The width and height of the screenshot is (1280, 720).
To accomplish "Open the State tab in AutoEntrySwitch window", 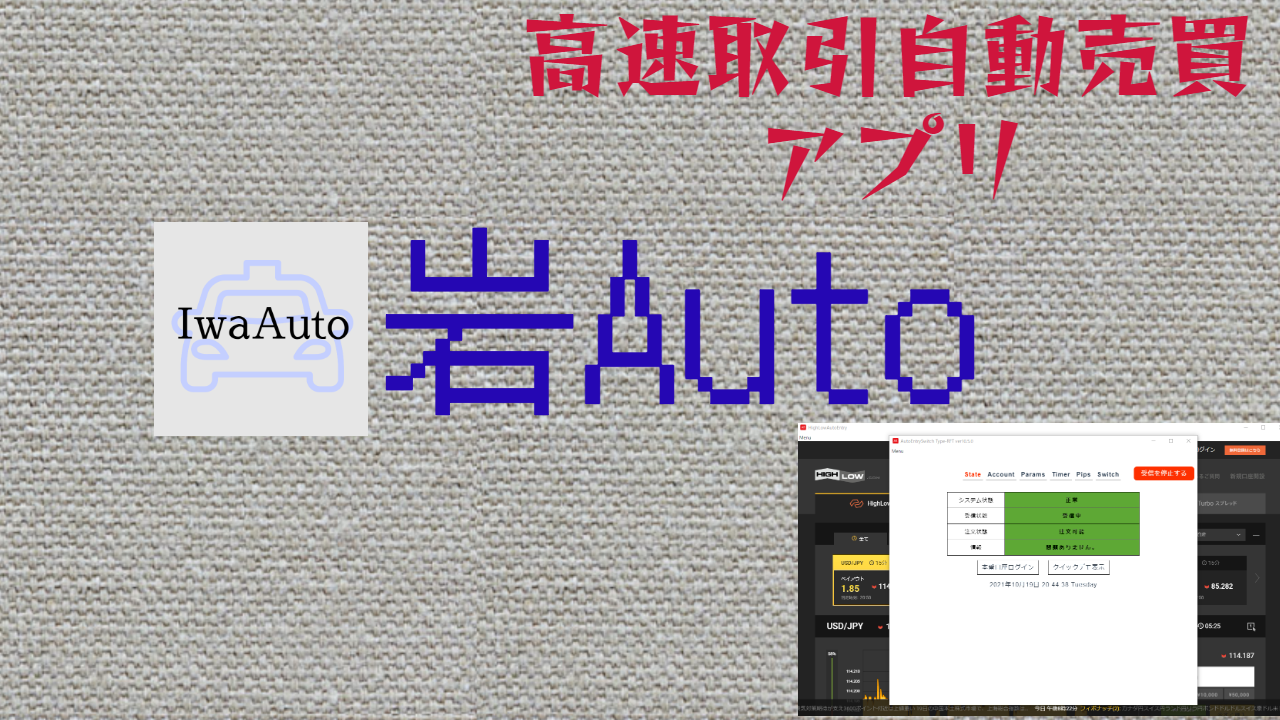I will (973, 474).
